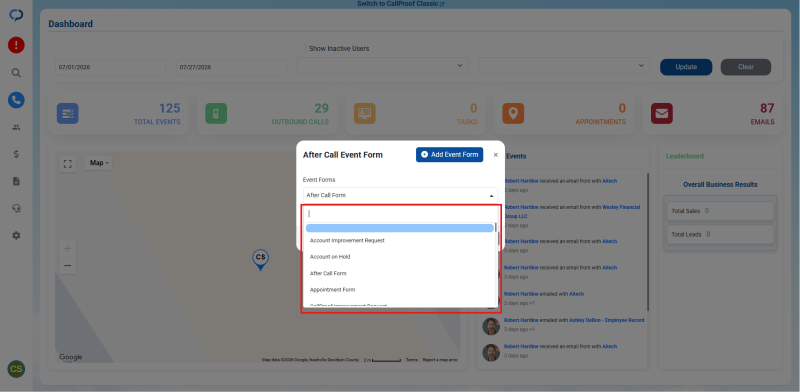The height and width of the screenshot is (392, 800).
Task: Expand the Map type dropdown
Action: point(98,163)
